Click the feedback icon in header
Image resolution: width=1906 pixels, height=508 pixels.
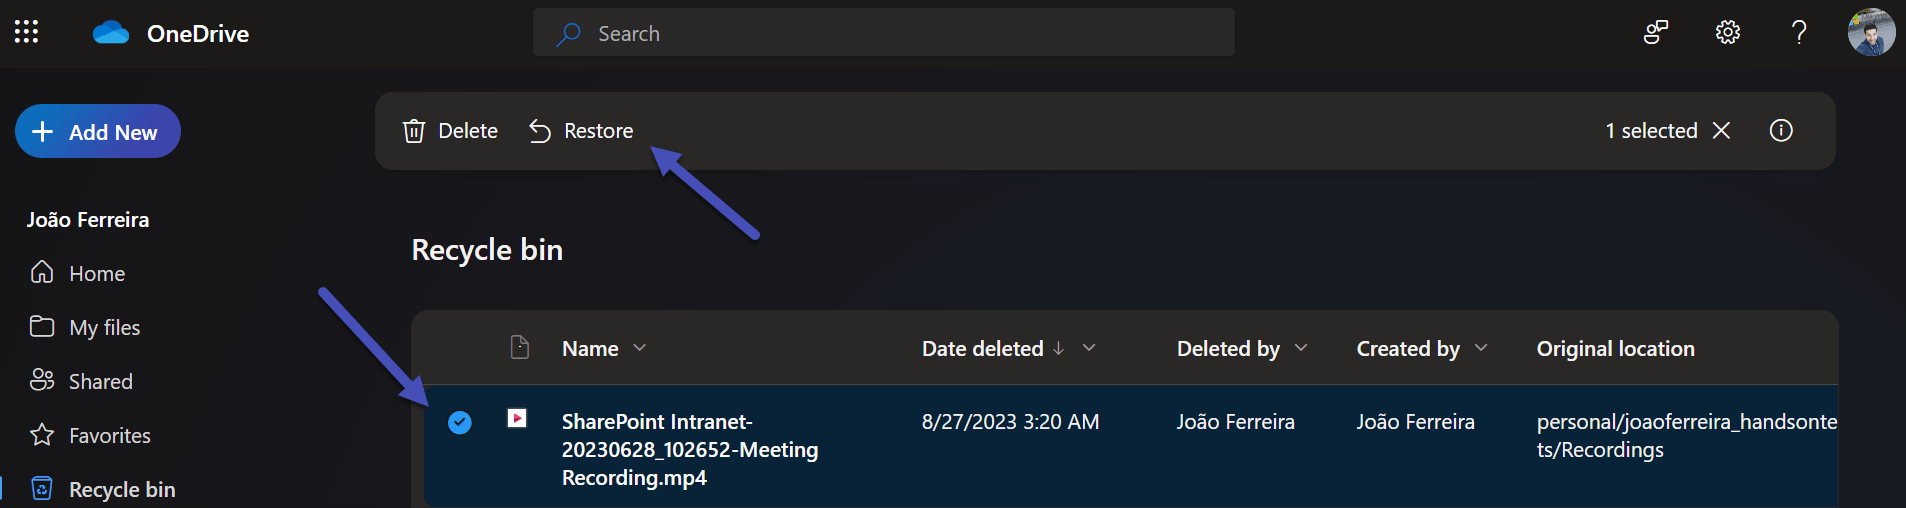(1655, 33)
